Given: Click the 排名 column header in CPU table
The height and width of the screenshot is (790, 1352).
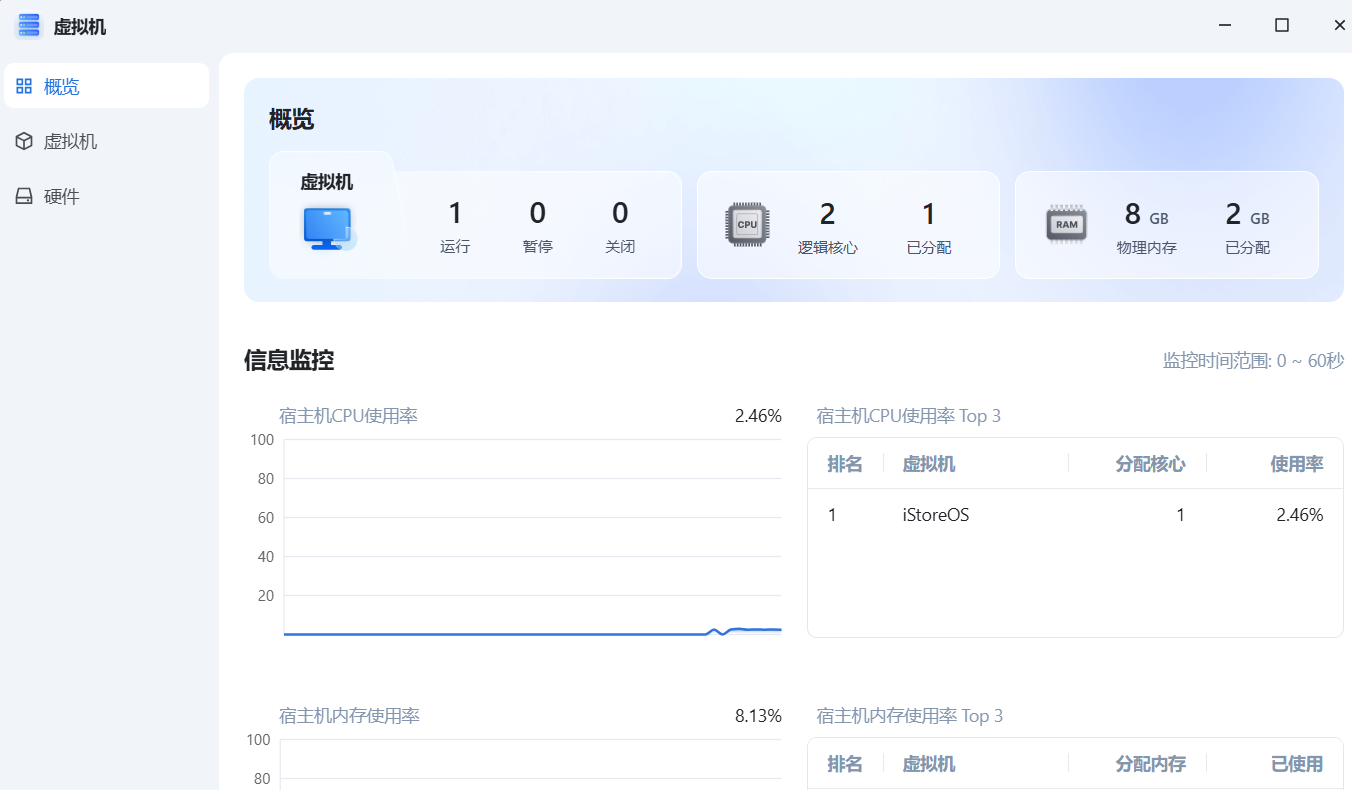Looking at the screenshot, I should pyautogui.click(x=845, y=464).
